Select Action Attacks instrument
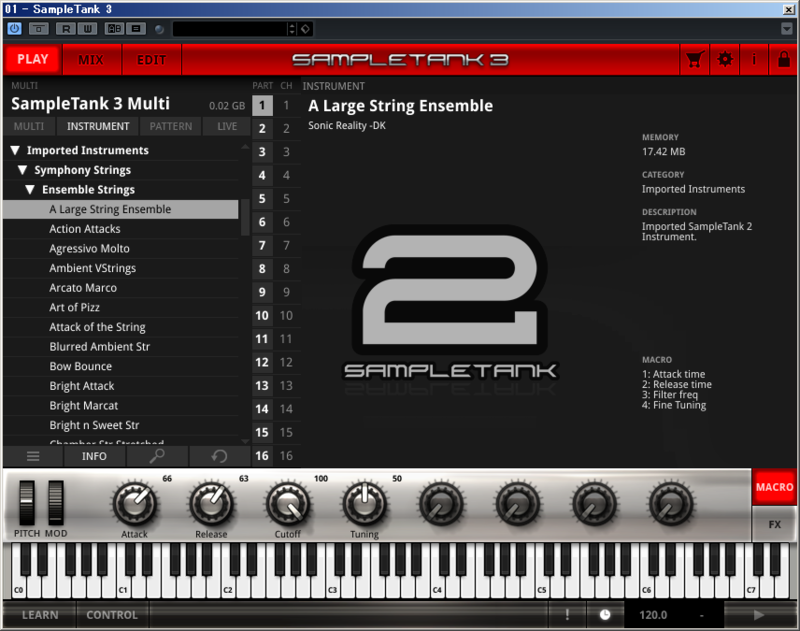This screenshot has height=631, width=800. 121,229
